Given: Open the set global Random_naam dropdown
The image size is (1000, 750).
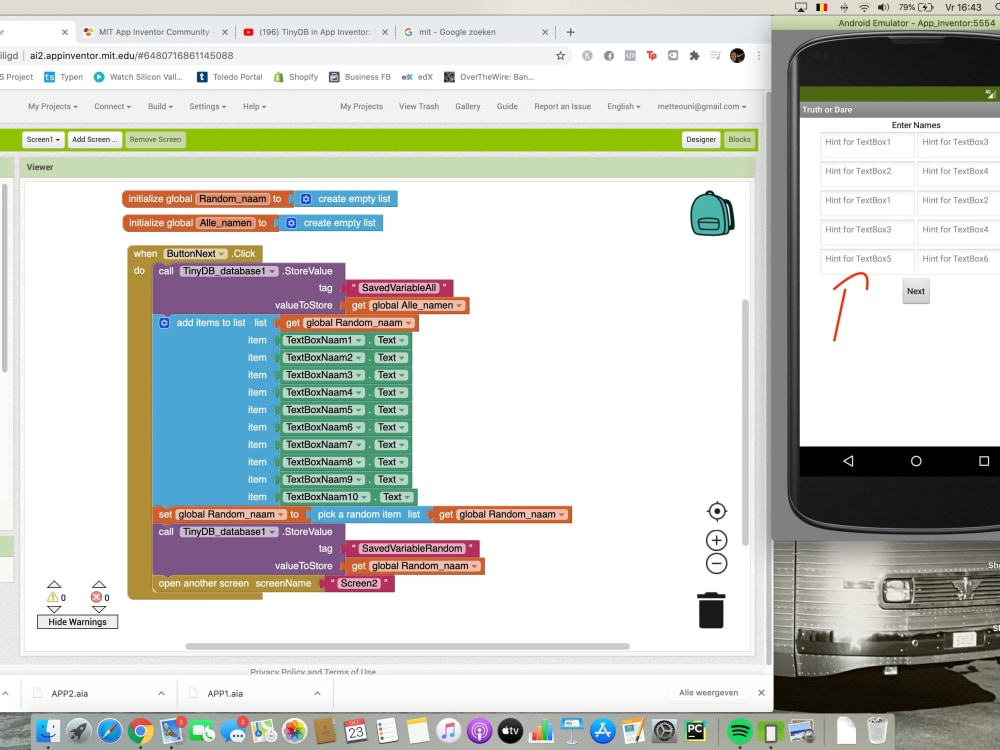Looking at the screenshot, I should click(281, 515).
